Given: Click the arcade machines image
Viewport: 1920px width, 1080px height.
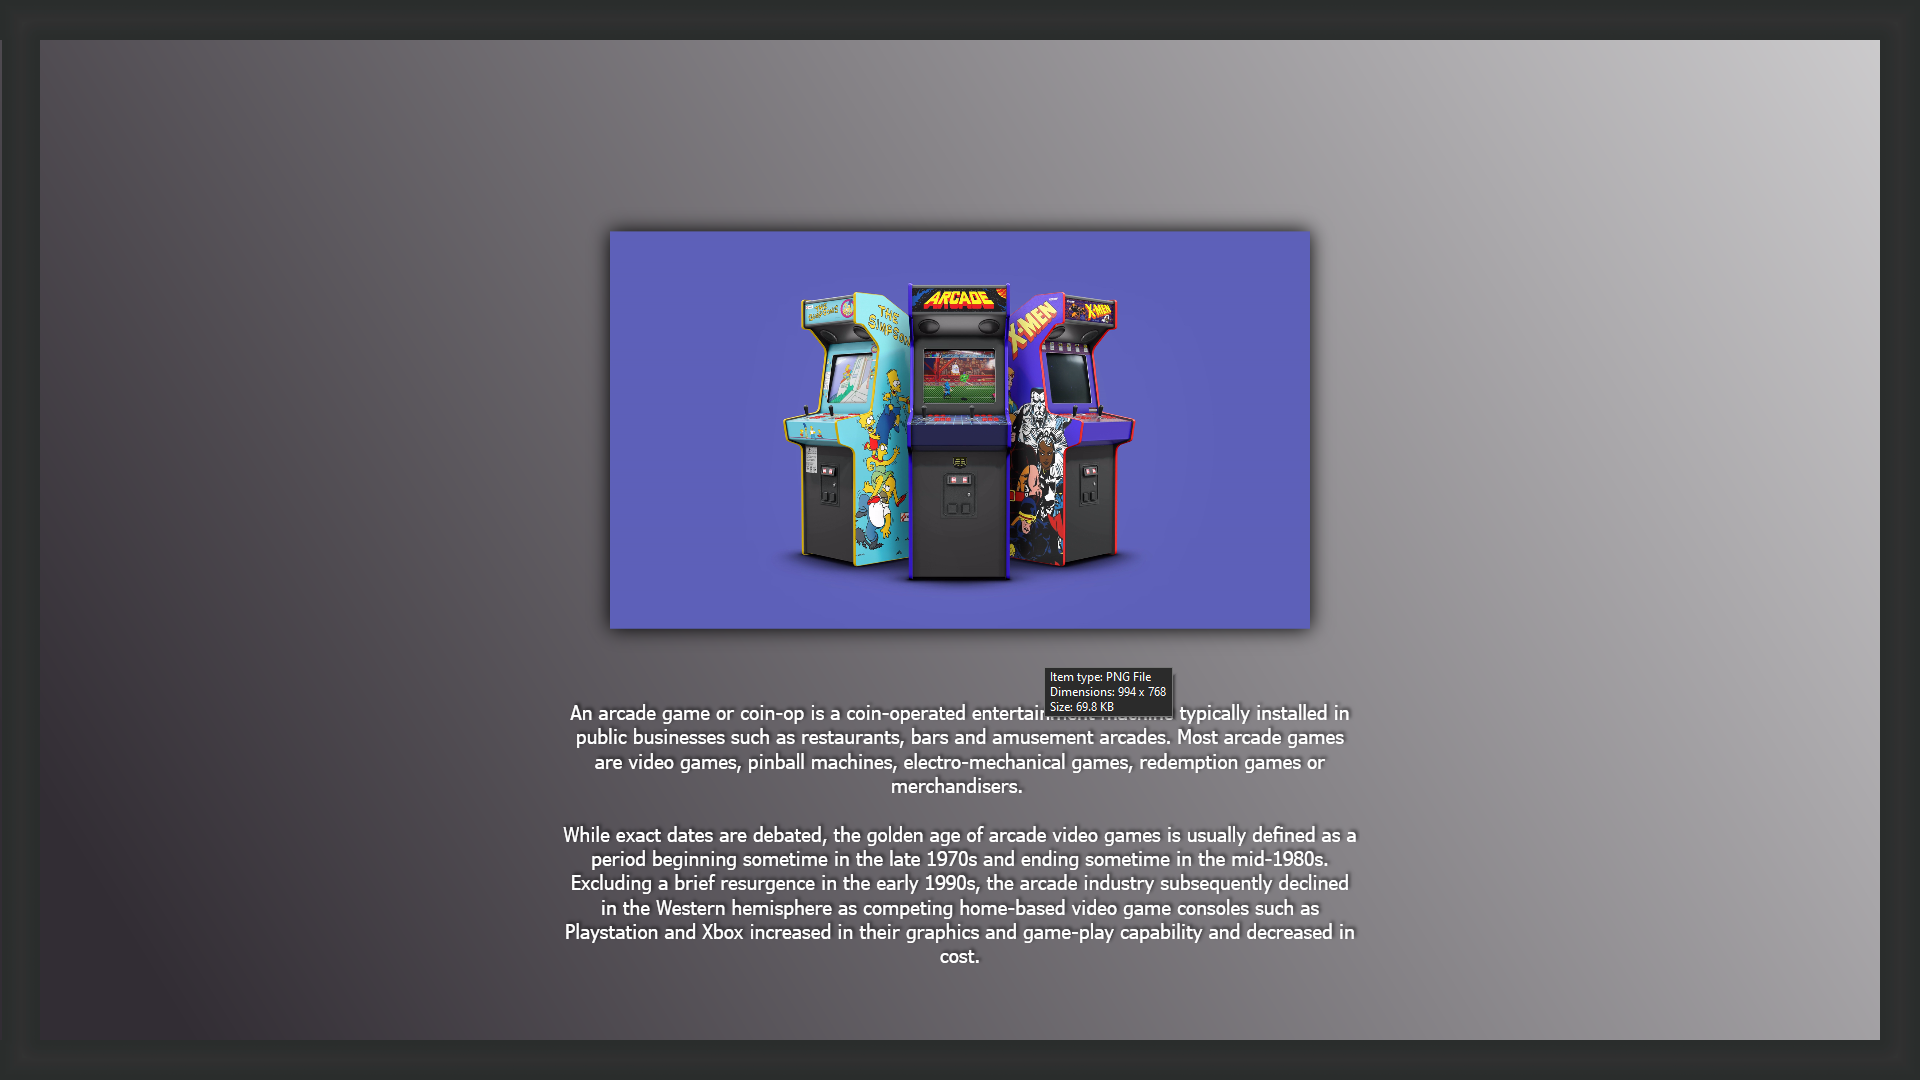Looking at the screenshot, I should 959,430.
